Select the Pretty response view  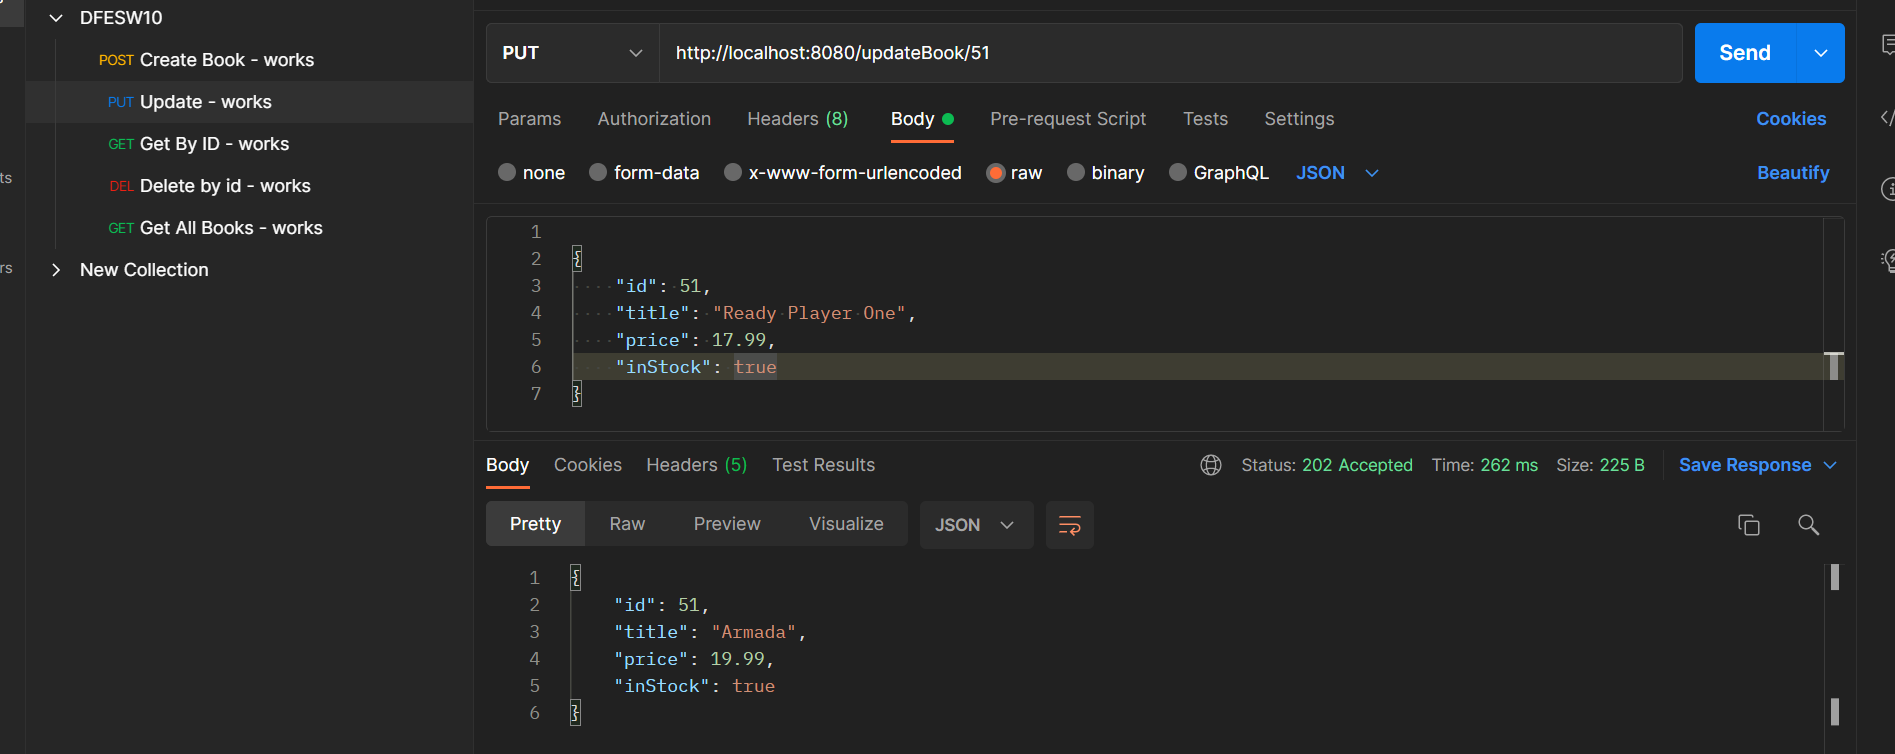point(535,524)
